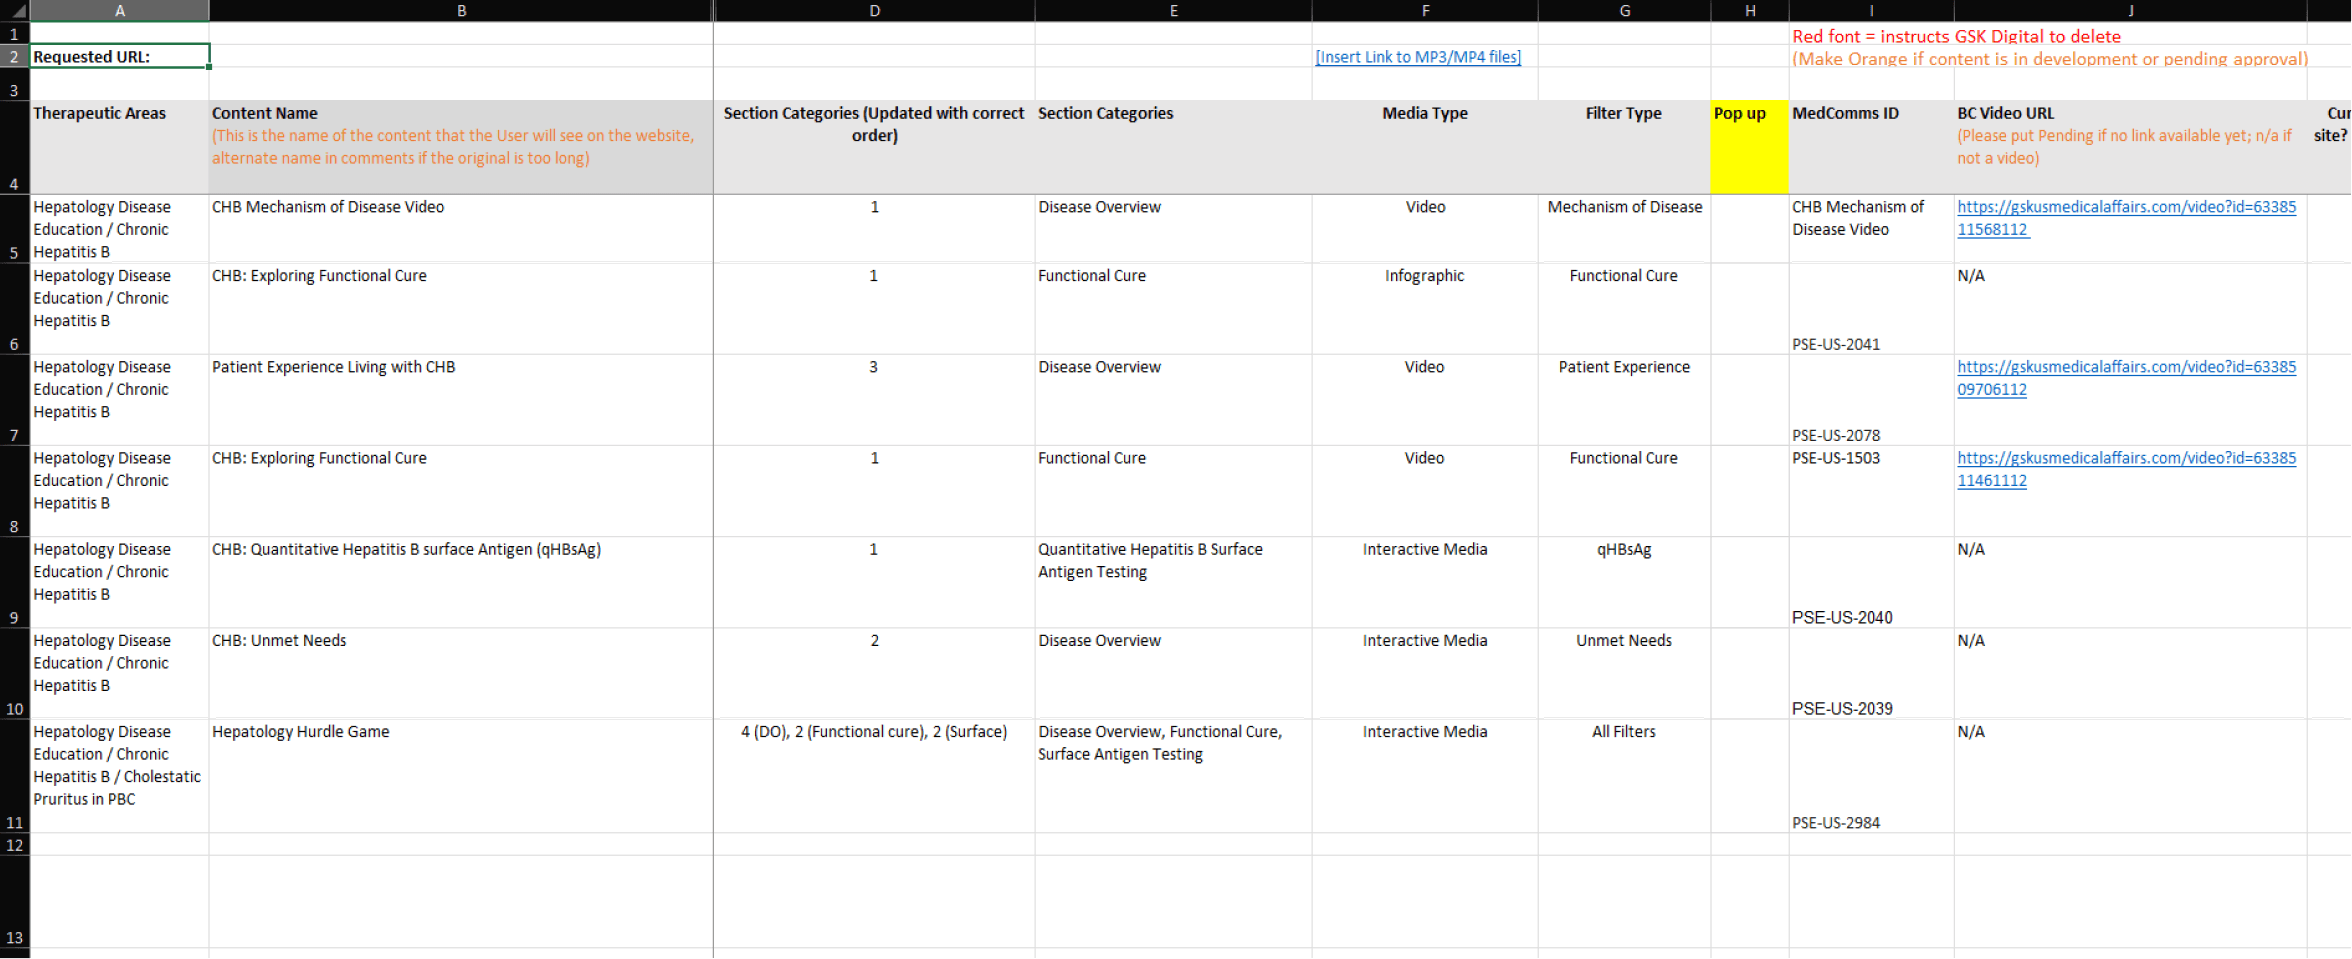Click 'CHB Mechanism of Disease Video' in Content Name
Image resolution: width=2352 pixels, height=959 pixels.
(461, 229)
